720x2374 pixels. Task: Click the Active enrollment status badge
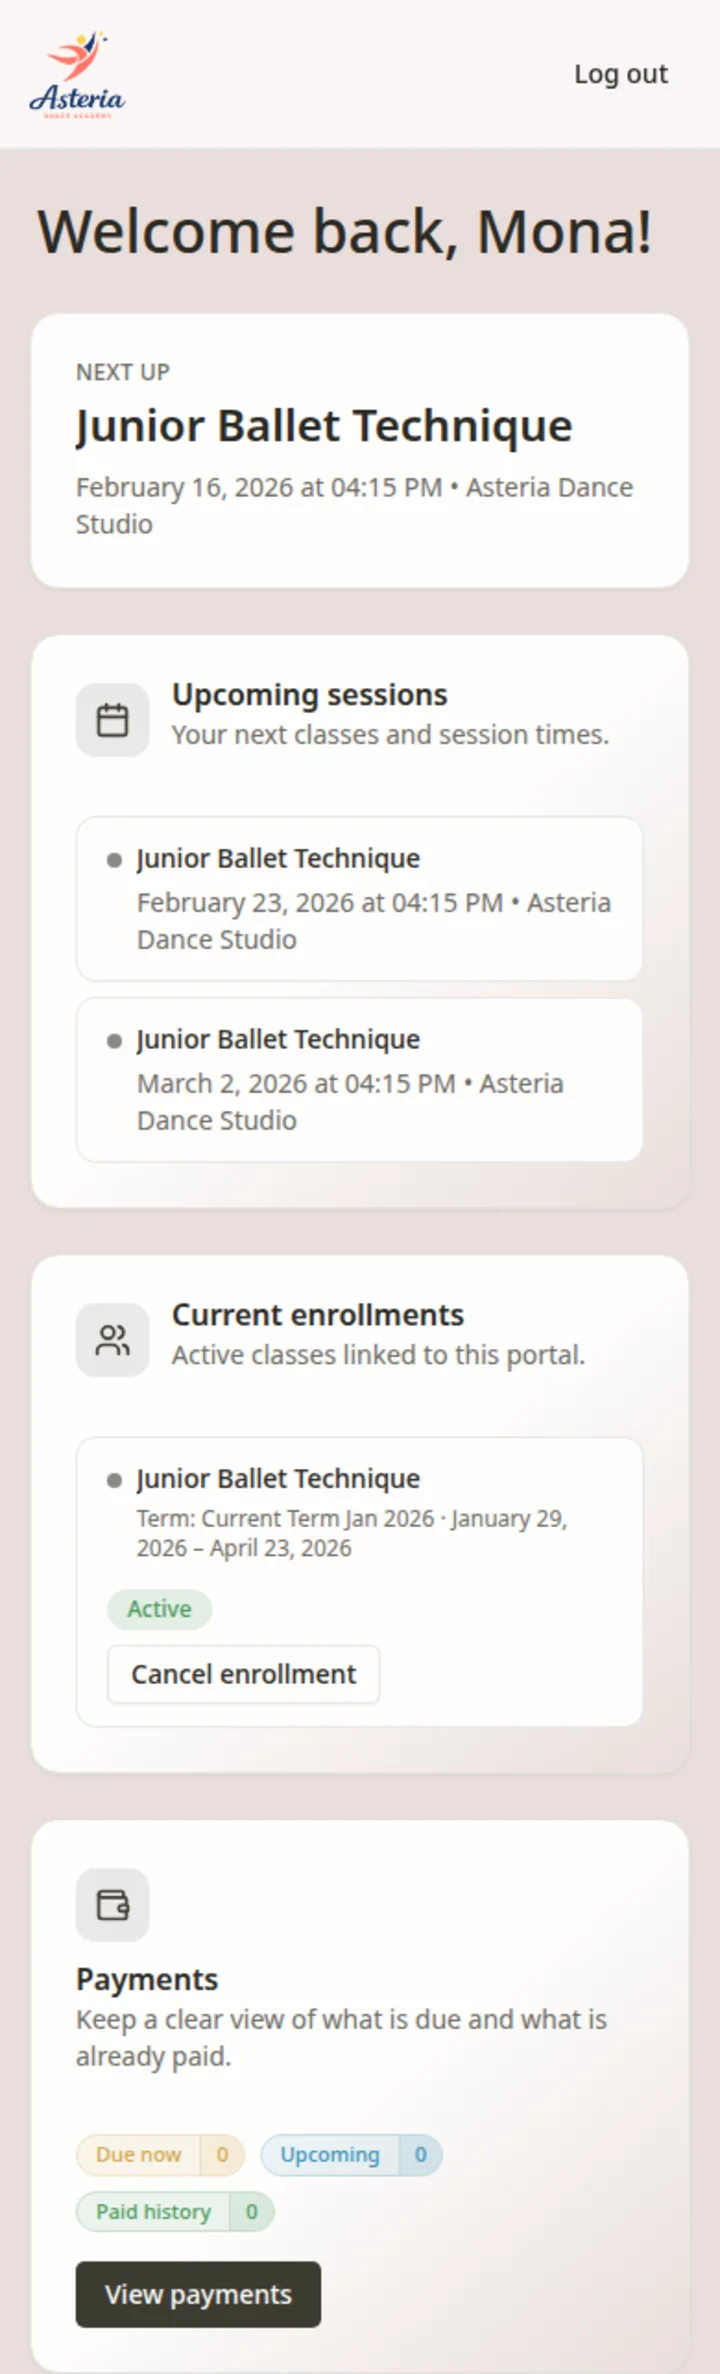[x=159, y=1609]
